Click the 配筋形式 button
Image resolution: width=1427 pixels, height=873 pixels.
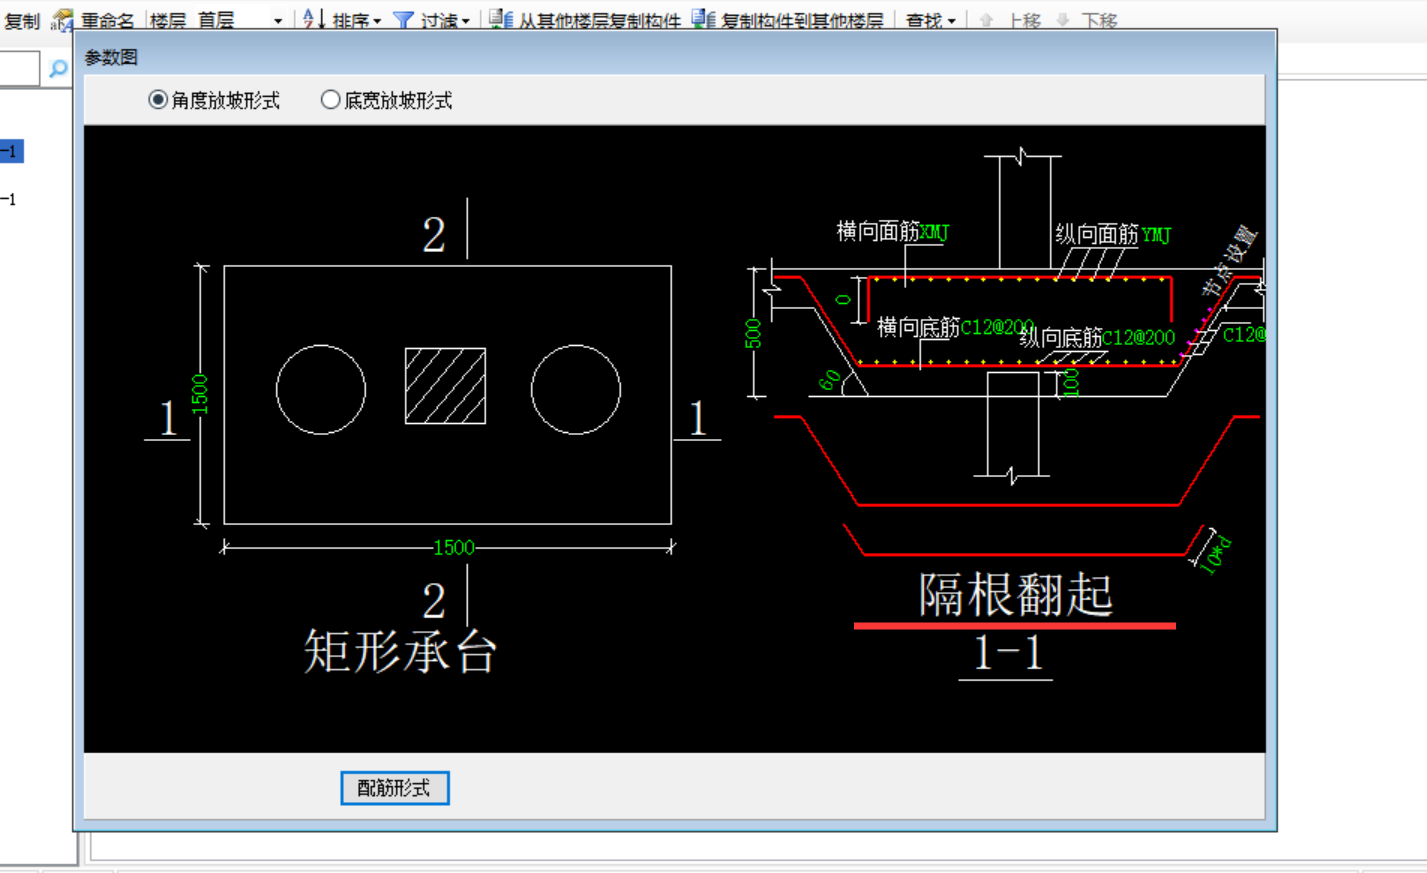[394, 788]
